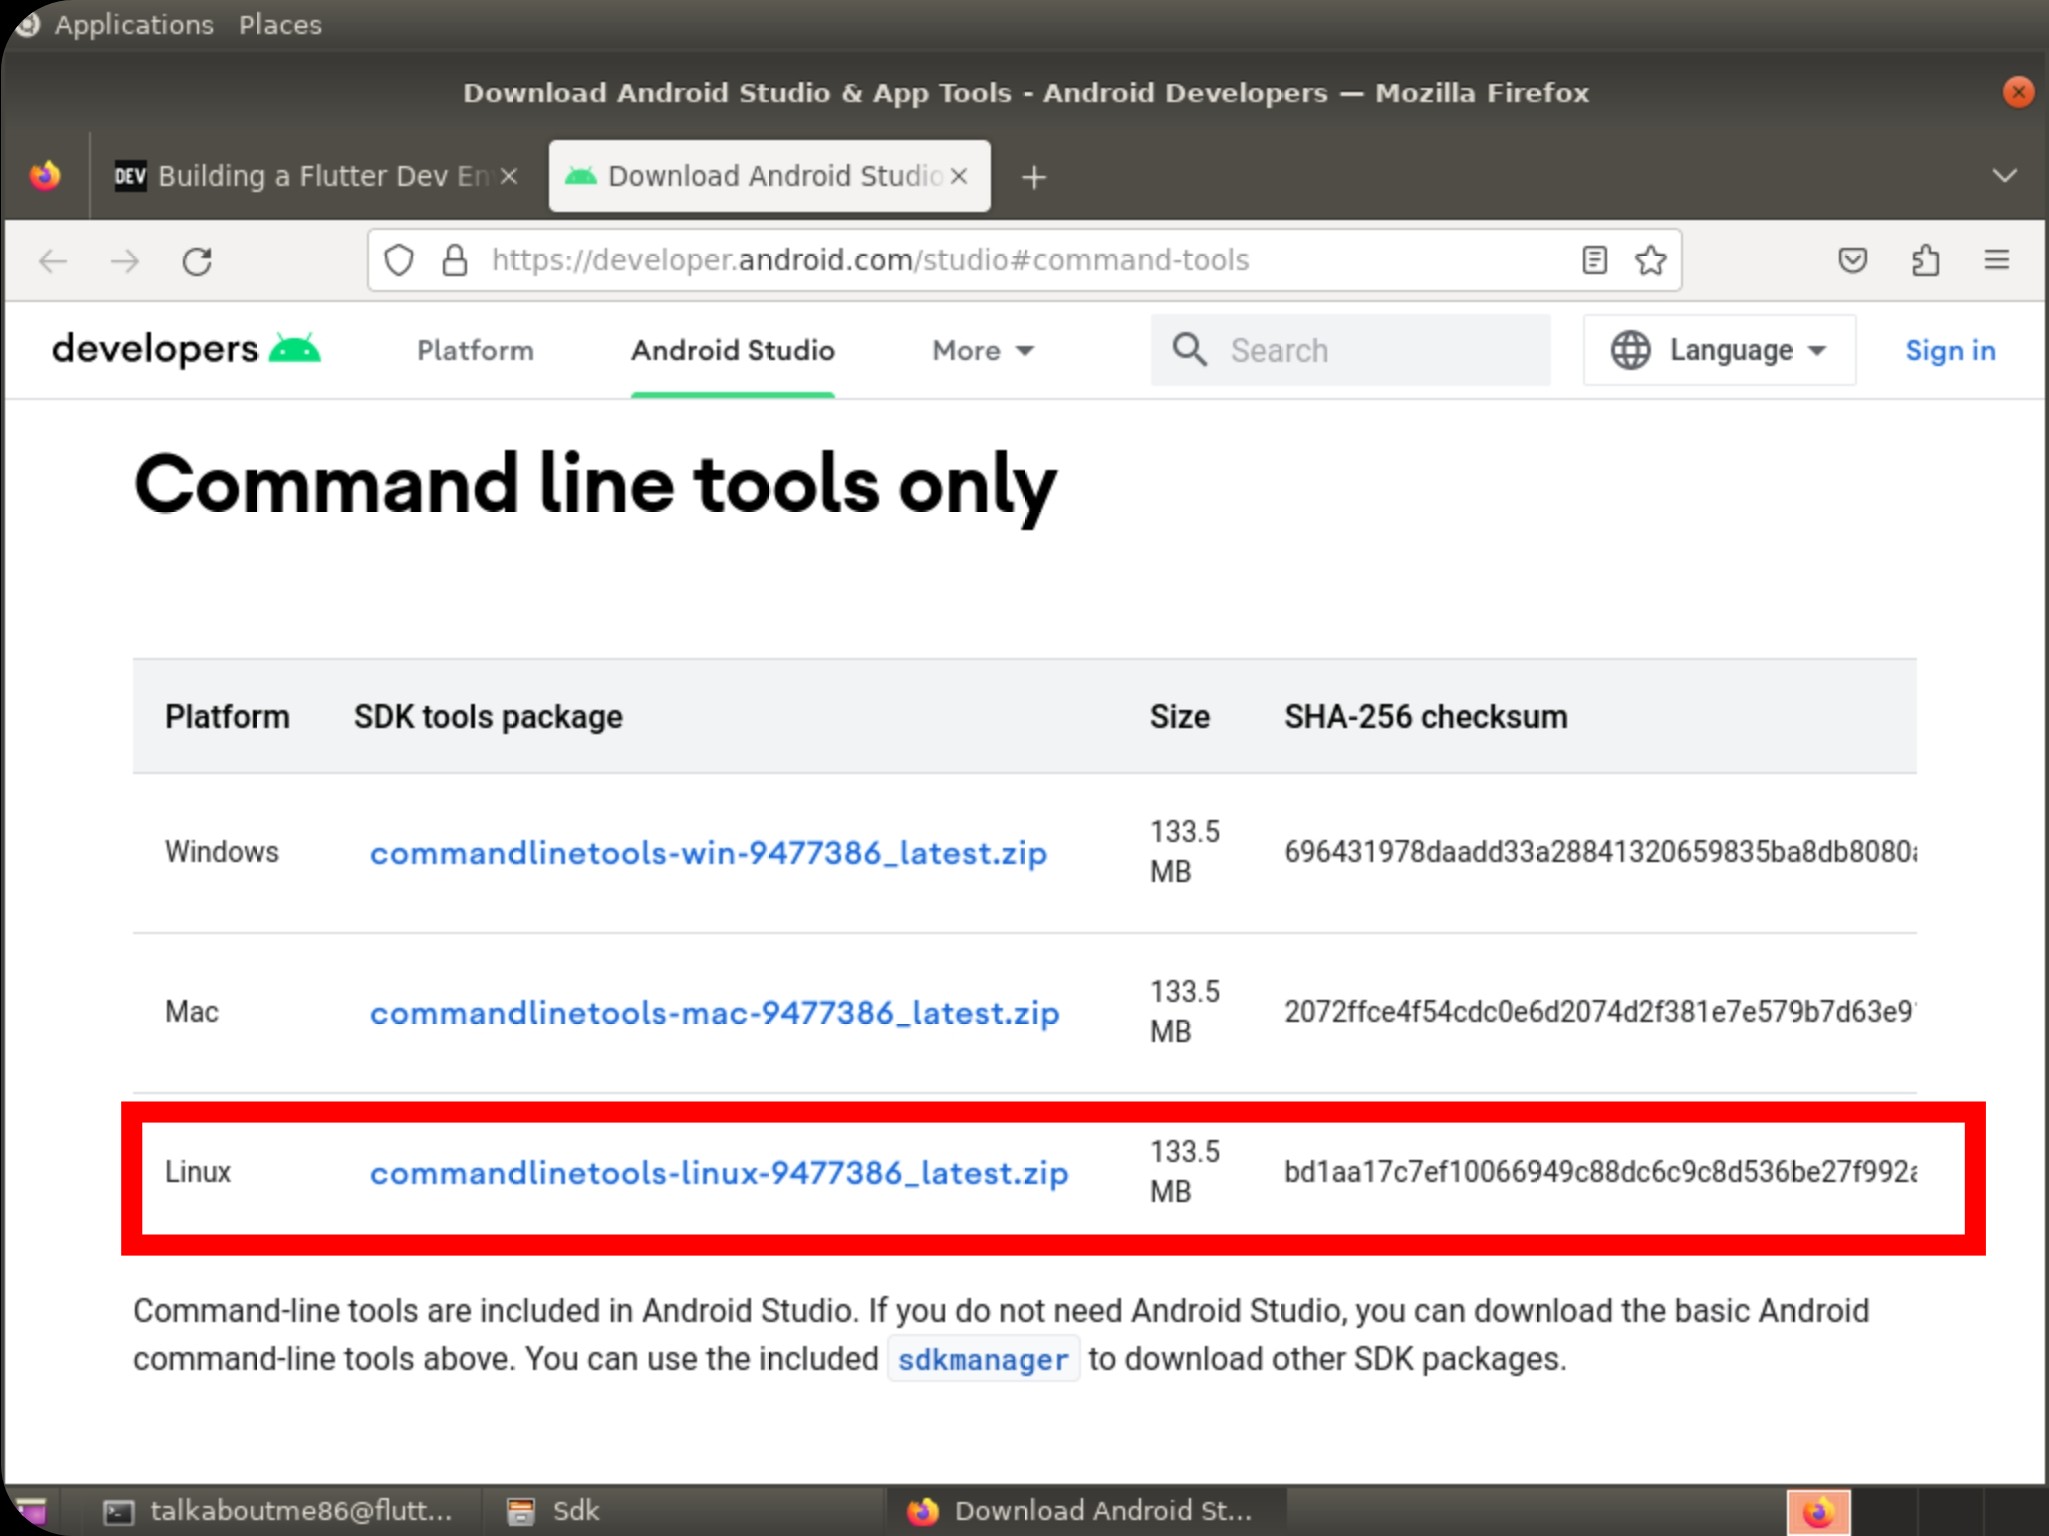This screenshot has height=1536, width=2049.
Task: Bookmark this page with star icon
Action: [x=1650, y=261]
